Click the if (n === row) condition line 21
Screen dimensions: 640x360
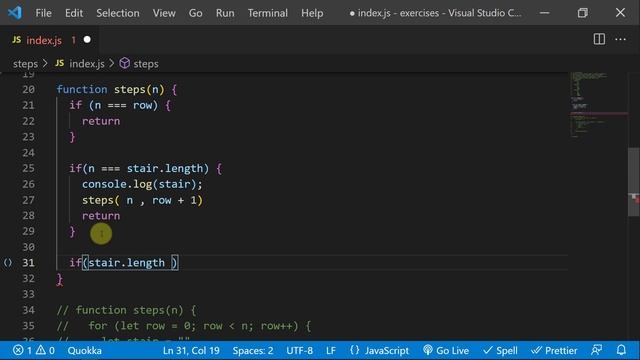tap(120, 105)
